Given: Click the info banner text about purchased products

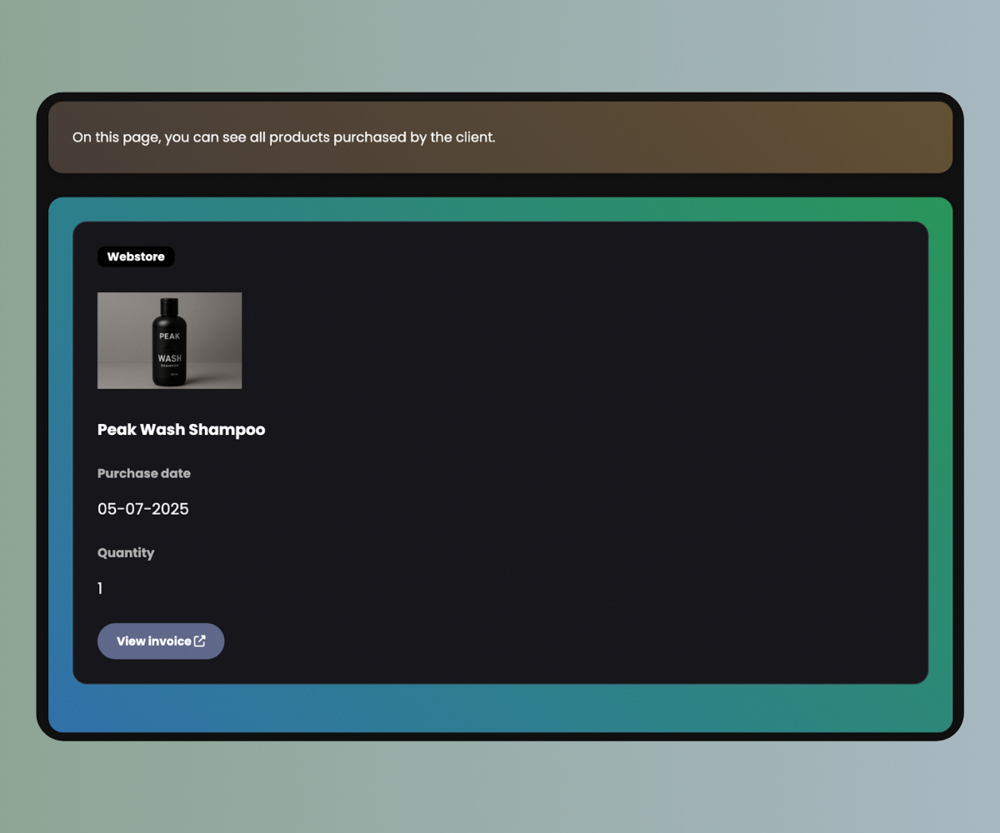Looking at the screenshot, I should click(284, 137).
